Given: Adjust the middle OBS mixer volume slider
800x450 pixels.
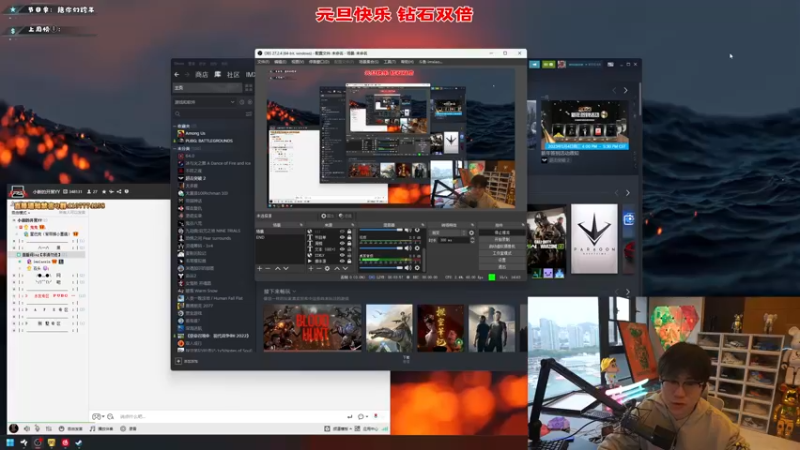Looking at the screenshot, I should (x=381, y=248).
